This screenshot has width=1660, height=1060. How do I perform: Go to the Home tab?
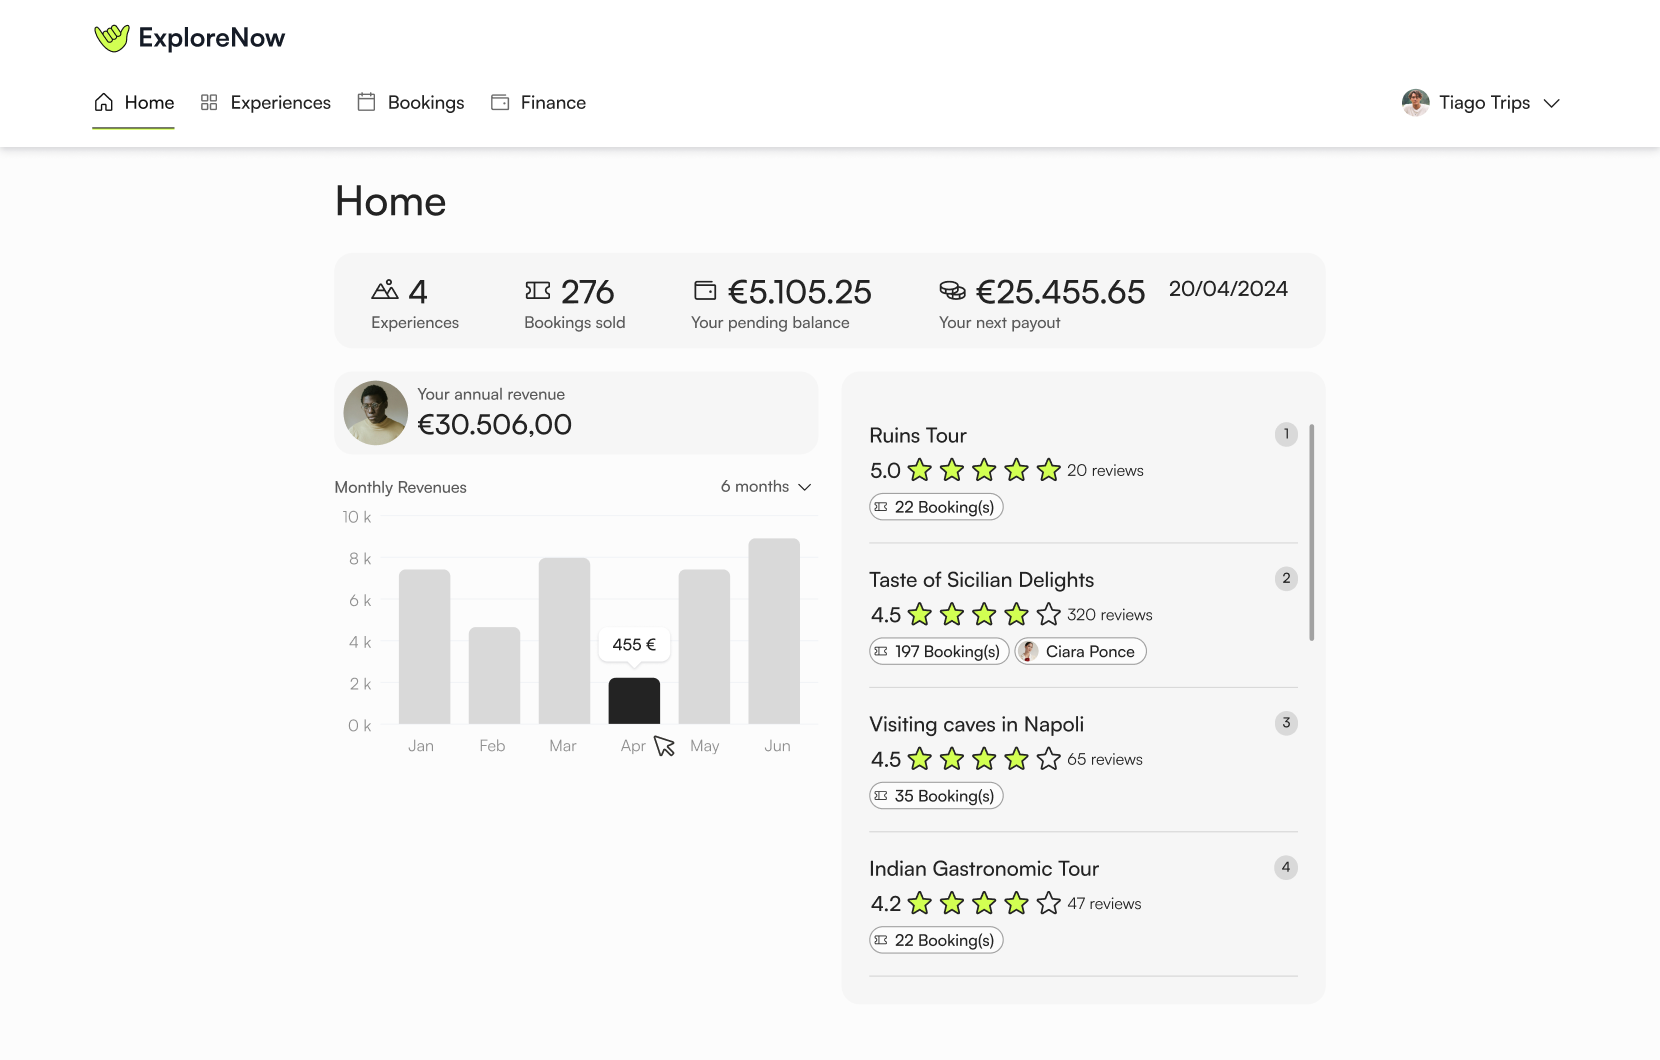pyautogui.click(x=134, y=103)
